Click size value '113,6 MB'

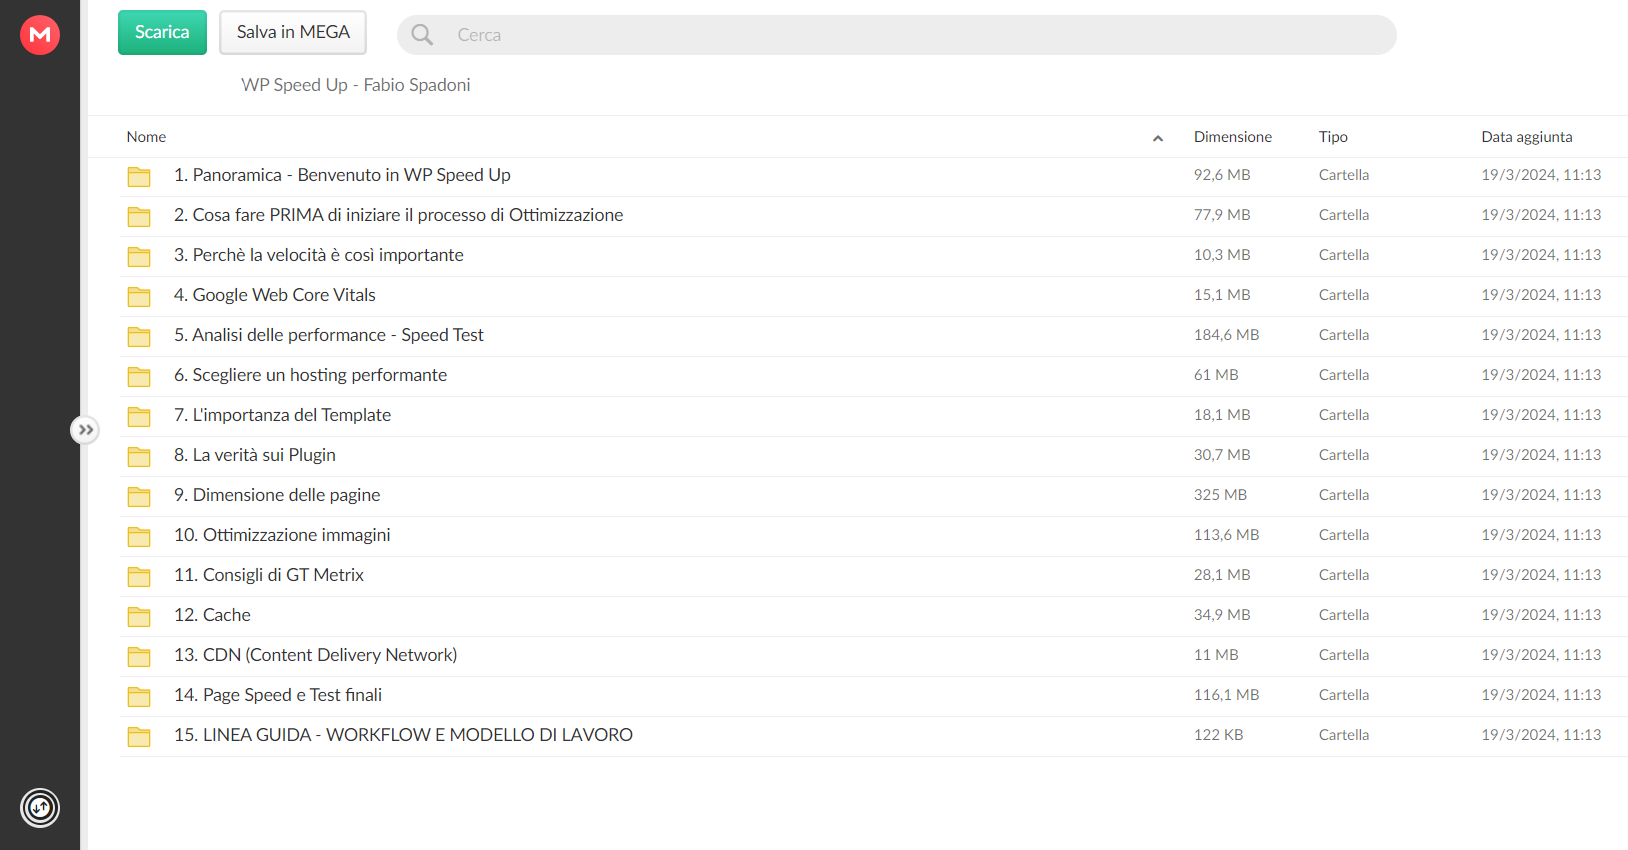point(1226,535)
